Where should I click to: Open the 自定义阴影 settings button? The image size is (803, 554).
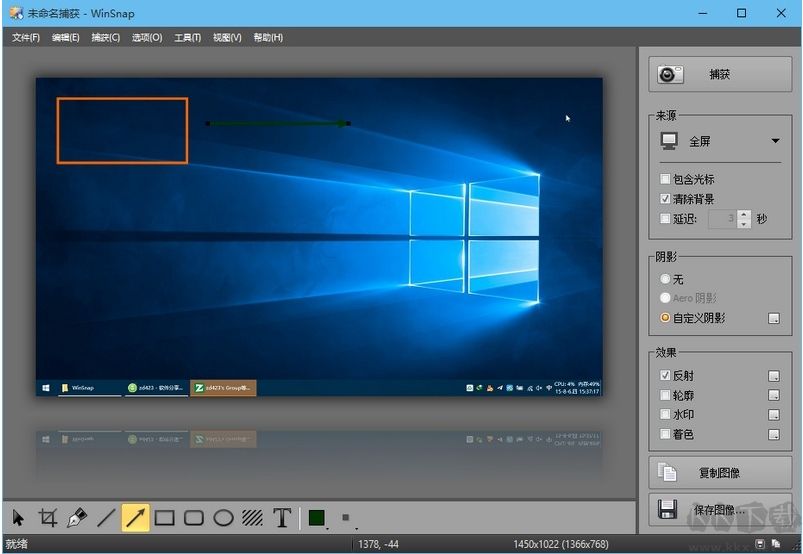point(773,319)
